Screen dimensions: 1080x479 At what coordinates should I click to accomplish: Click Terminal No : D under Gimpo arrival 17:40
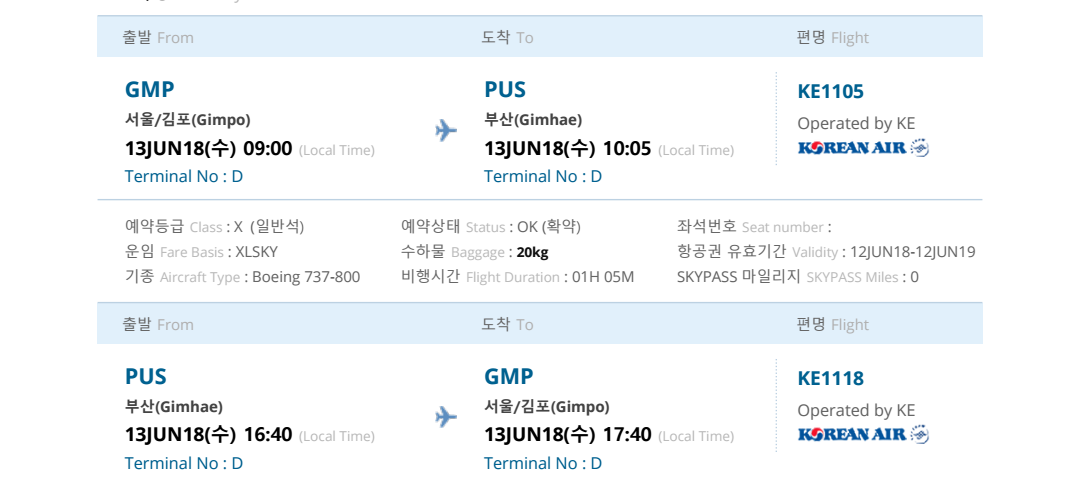coord(543,463)
